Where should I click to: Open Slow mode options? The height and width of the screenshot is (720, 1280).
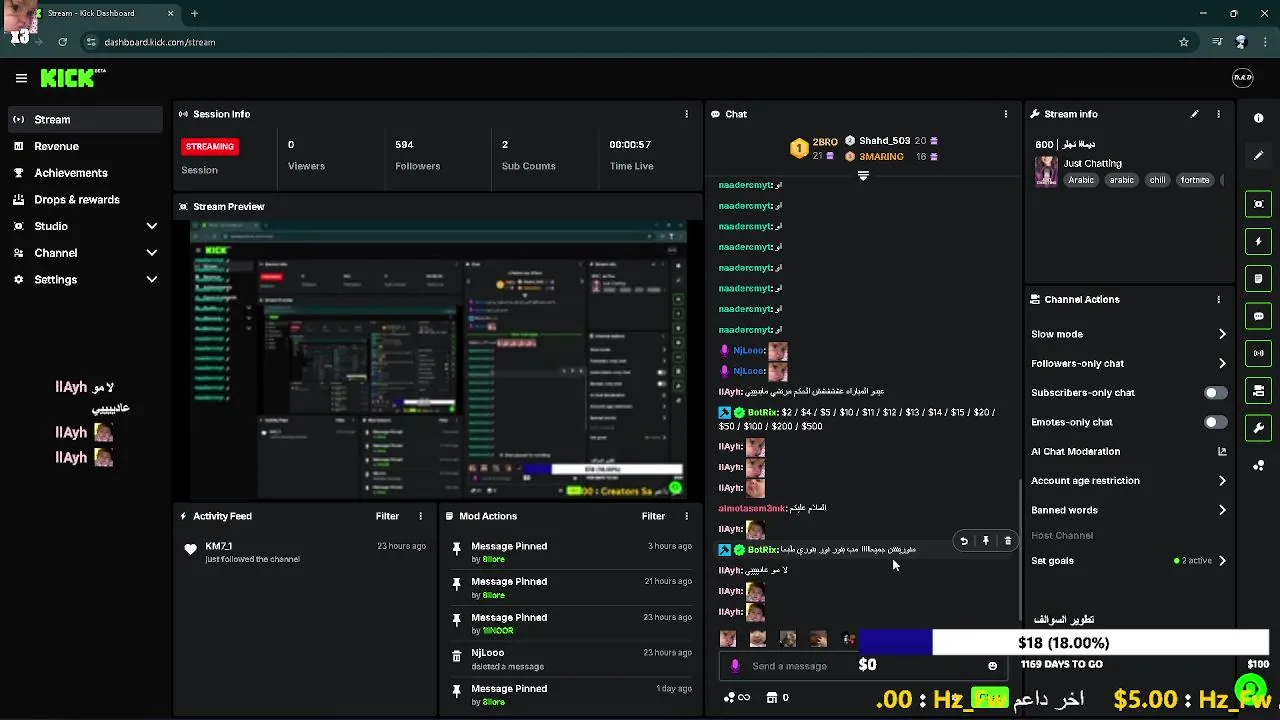pyautogui.click(x=1128, y=334)
